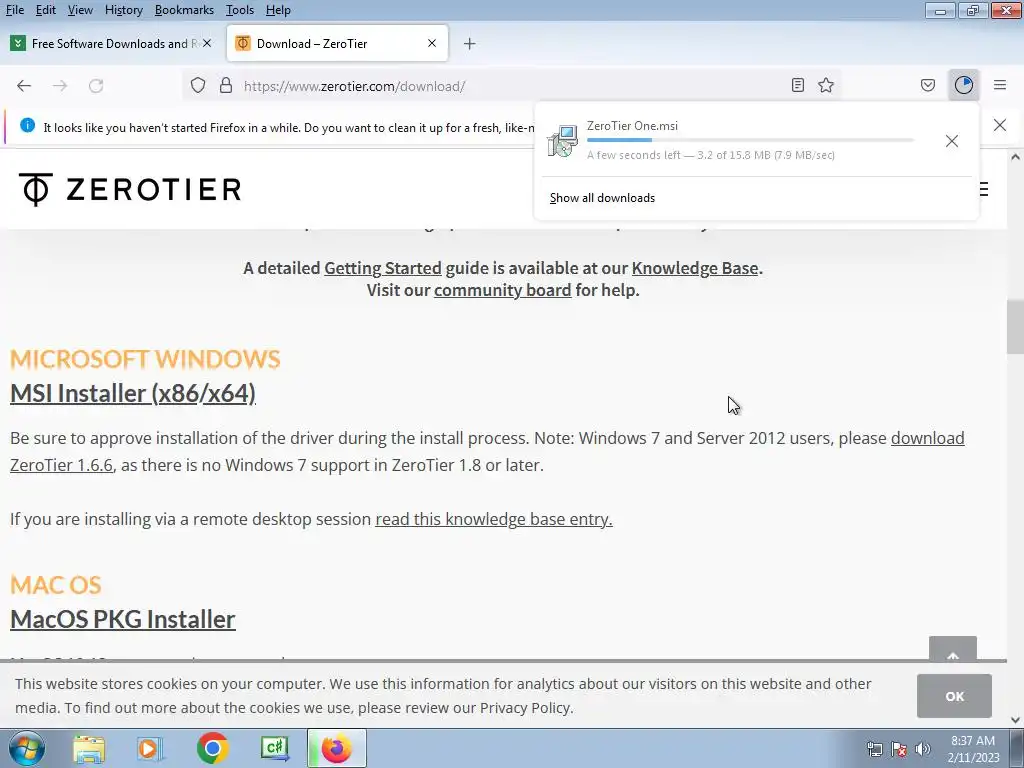Image resolution: width=1024 pixels, height=768 pixels.
Task: Click the Firefox taskbar button
Action: click(x=337, y=748)
